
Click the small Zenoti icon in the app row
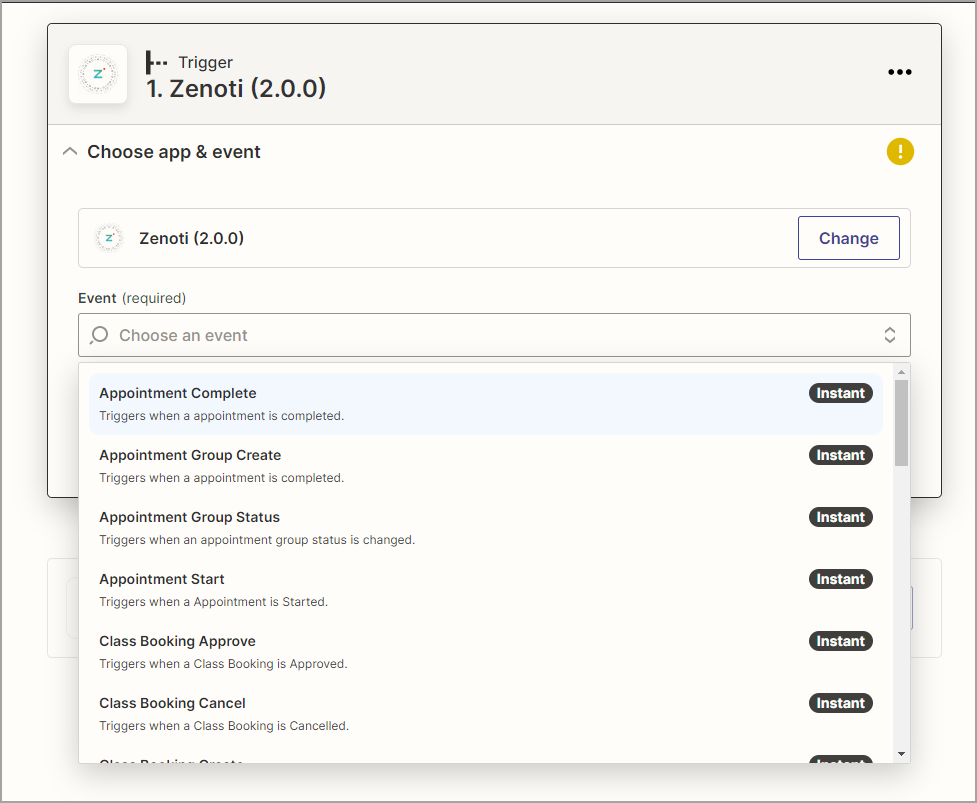pyautogui.click(x=109, y=238)
